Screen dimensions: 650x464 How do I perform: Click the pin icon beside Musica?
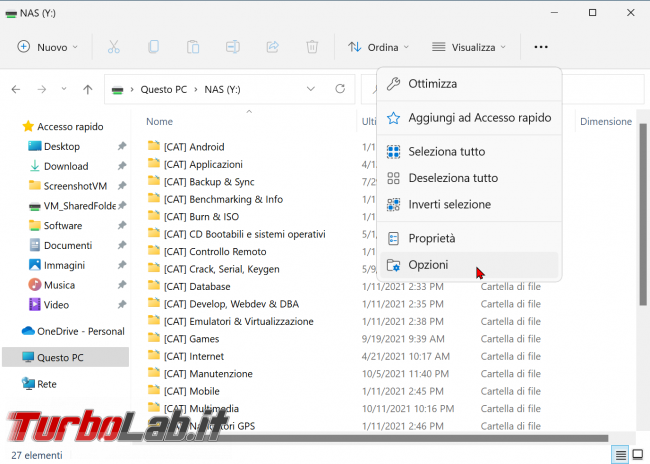click(121, 285)
